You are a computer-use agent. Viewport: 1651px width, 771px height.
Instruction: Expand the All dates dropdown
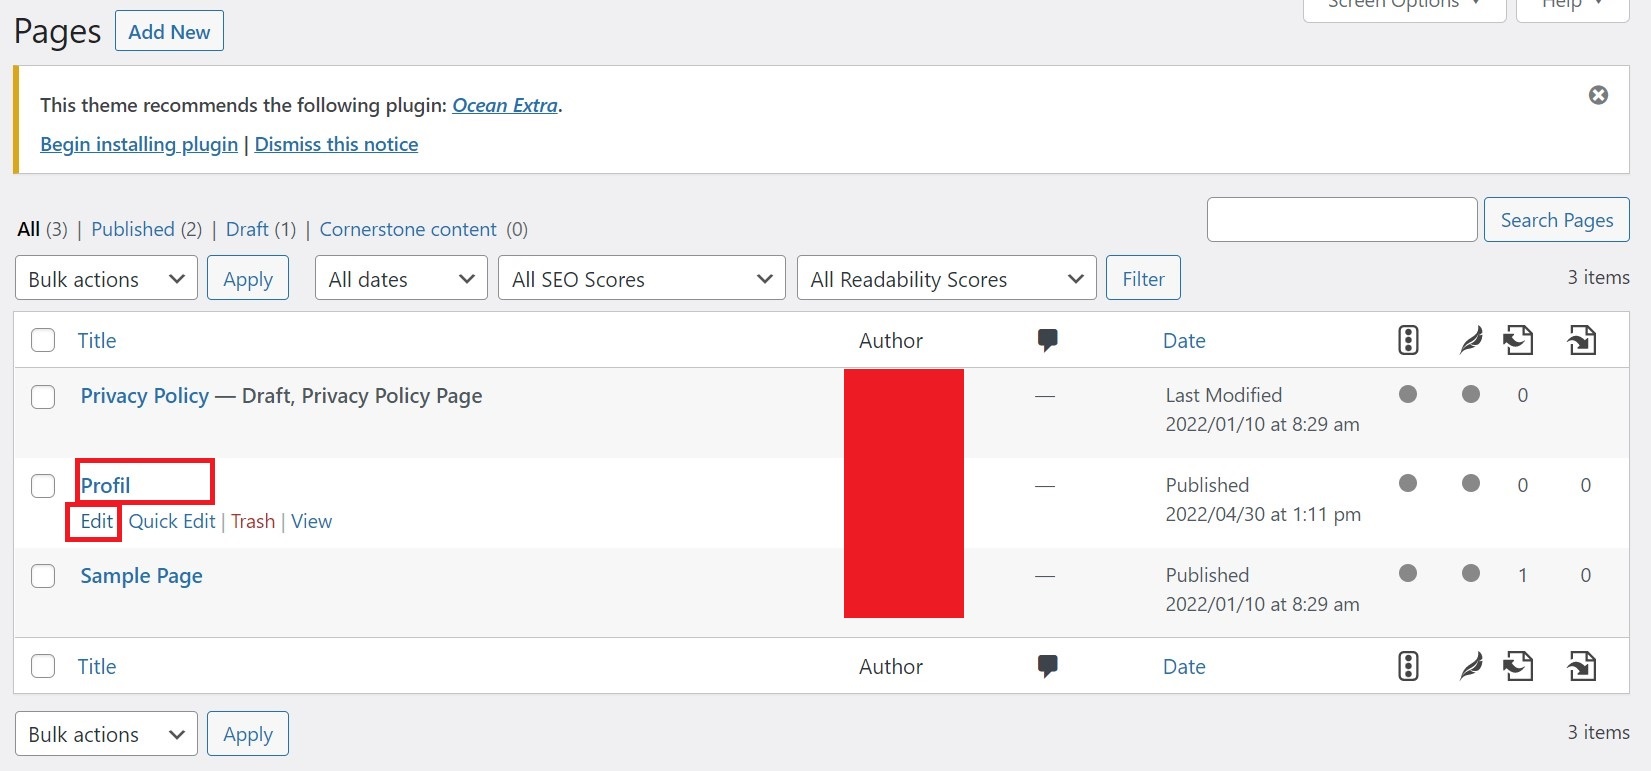click(x=400, y=279)
